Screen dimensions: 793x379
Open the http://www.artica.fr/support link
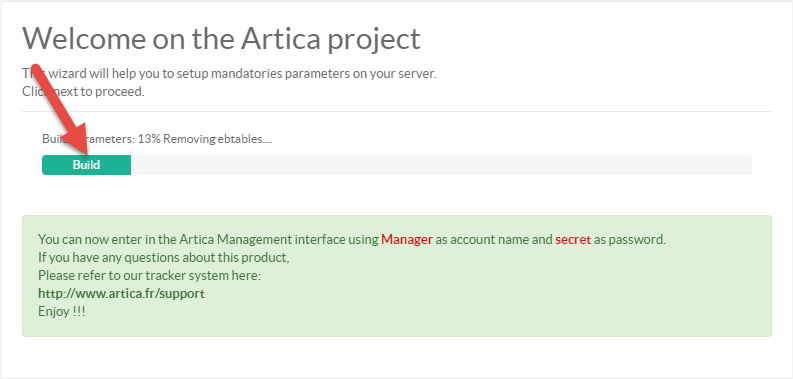click(121, 293)
